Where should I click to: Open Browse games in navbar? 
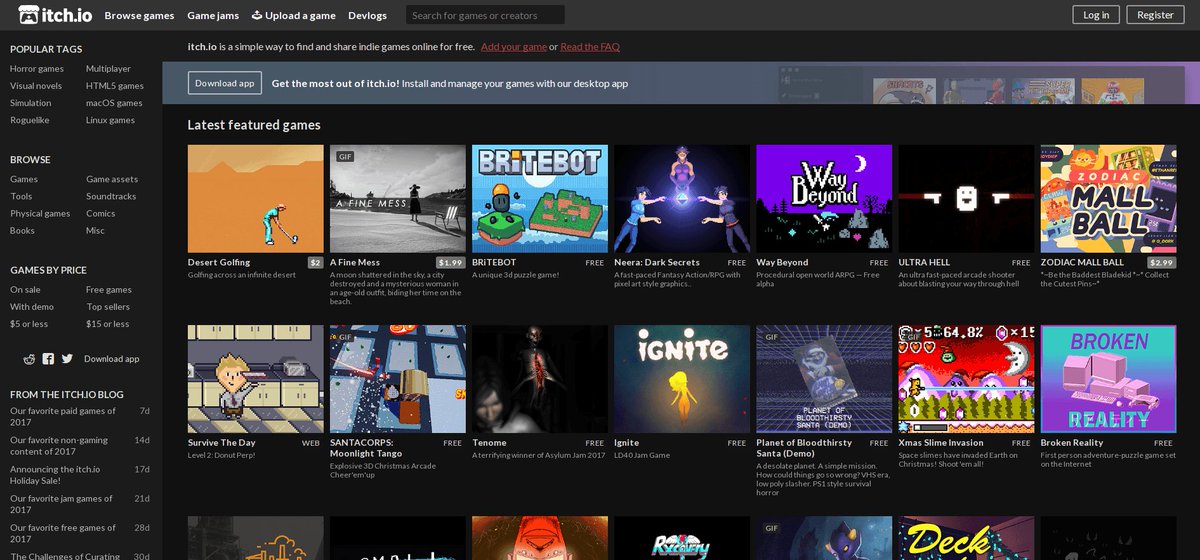pos(139,15)
